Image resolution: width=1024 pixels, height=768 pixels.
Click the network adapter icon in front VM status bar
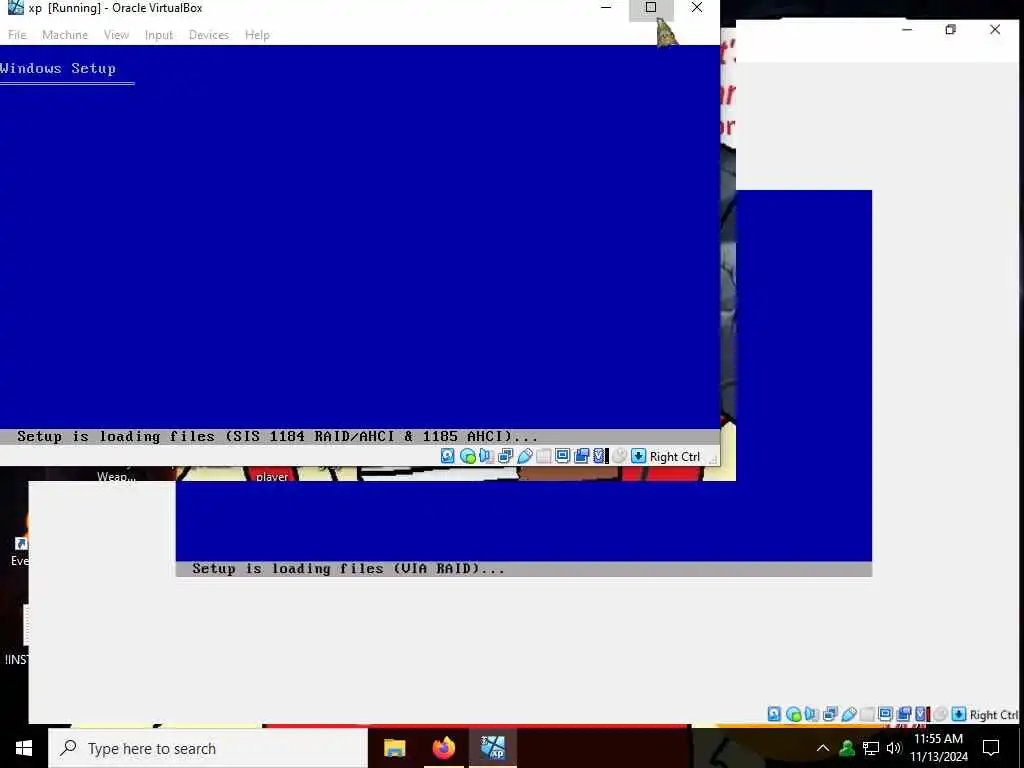[x=505, y=456]
